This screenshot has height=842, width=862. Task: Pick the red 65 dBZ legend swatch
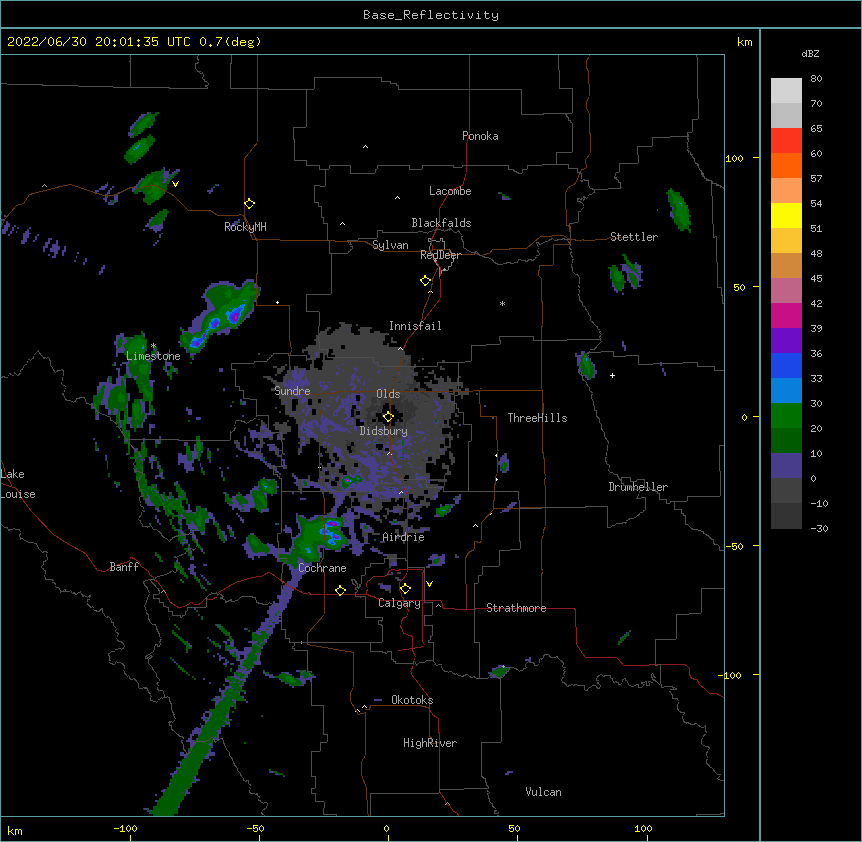tap(786, 141)
